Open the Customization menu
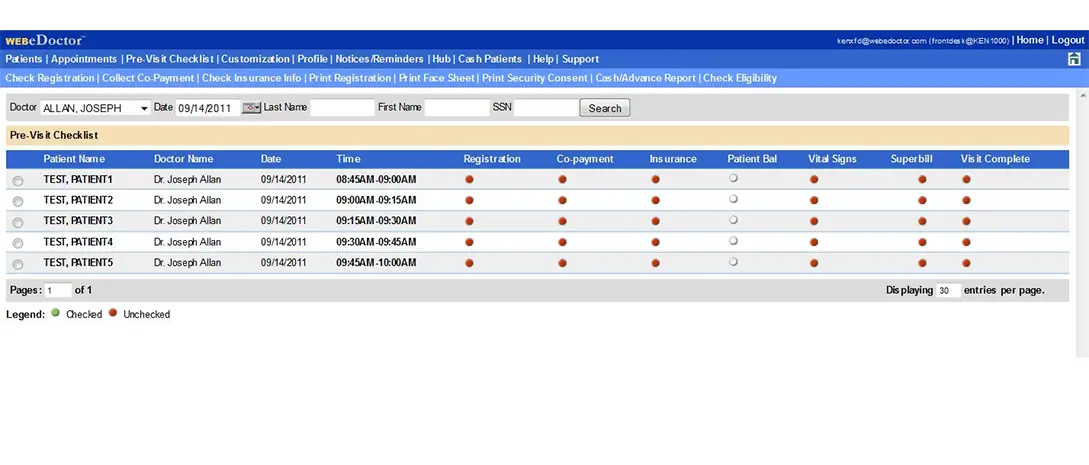 pos(256,59)
